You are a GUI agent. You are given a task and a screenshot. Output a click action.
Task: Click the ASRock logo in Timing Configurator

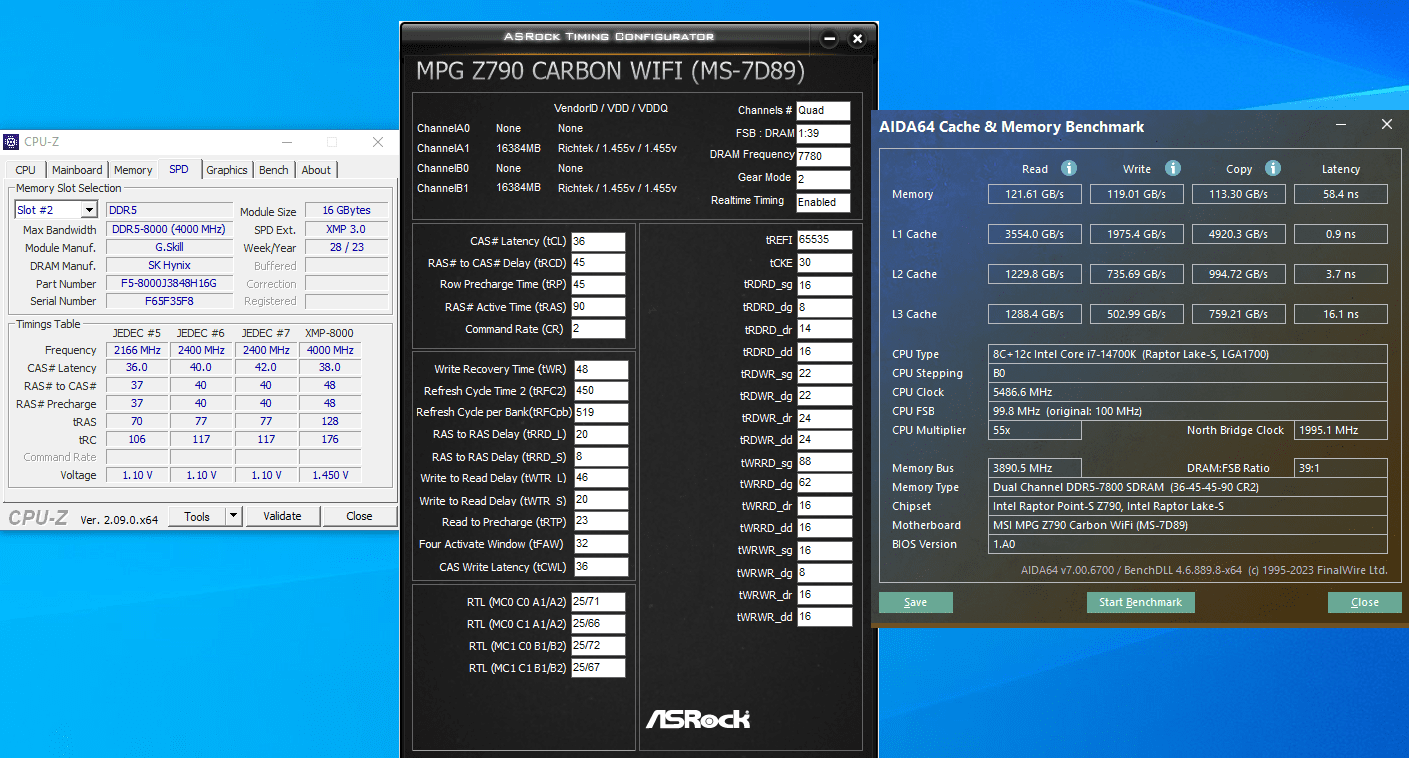click(698, 719)
